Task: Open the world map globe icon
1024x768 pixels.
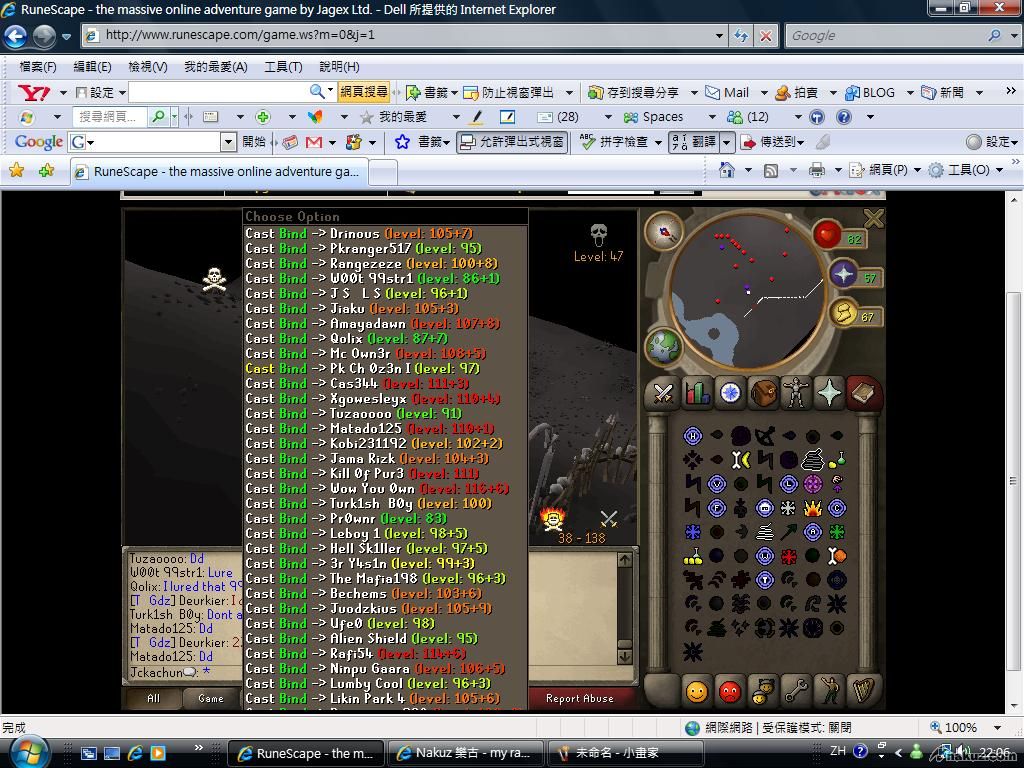Action: coord(664,347)
